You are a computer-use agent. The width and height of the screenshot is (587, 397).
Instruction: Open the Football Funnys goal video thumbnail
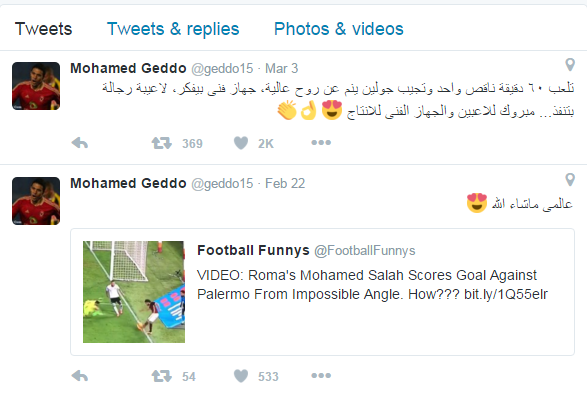(134, 292)
